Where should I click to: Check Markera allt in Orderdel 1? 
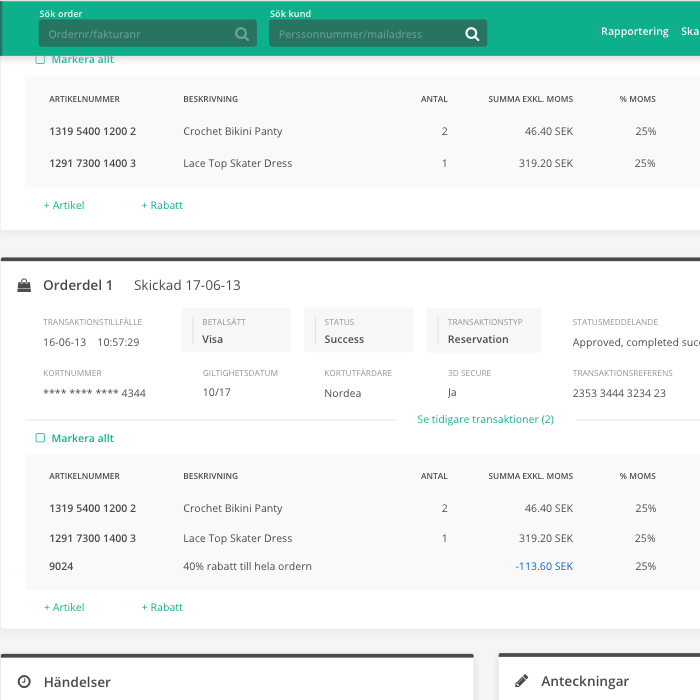click(x=41, y=438)
